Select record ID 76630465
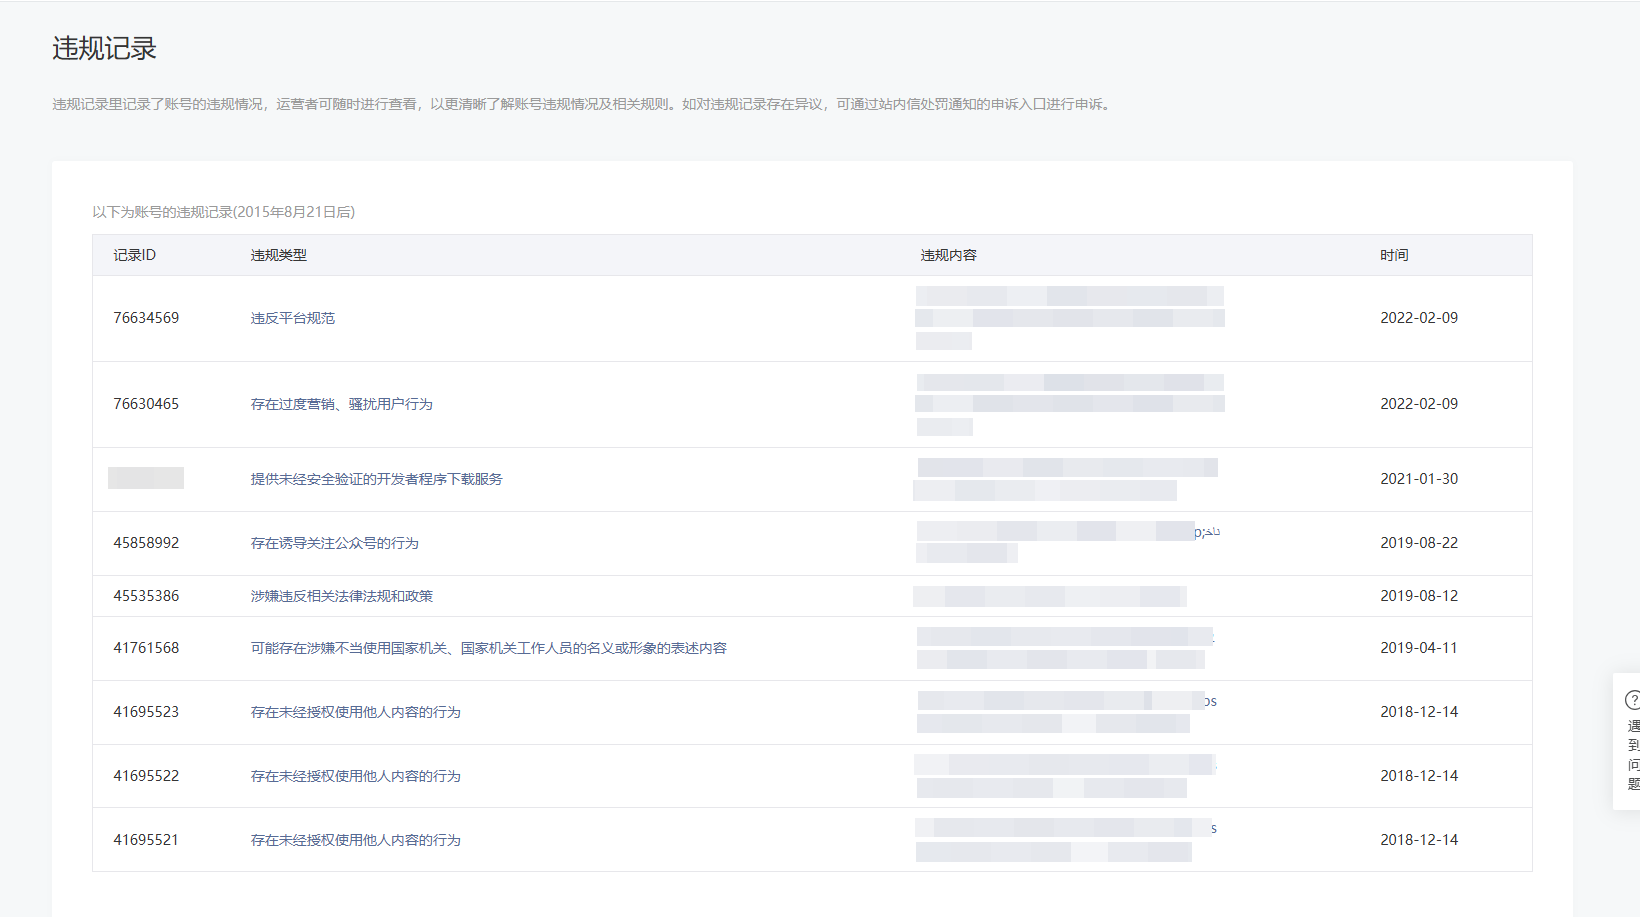The height and width of the screenshot is (917, 1640). 146,404
